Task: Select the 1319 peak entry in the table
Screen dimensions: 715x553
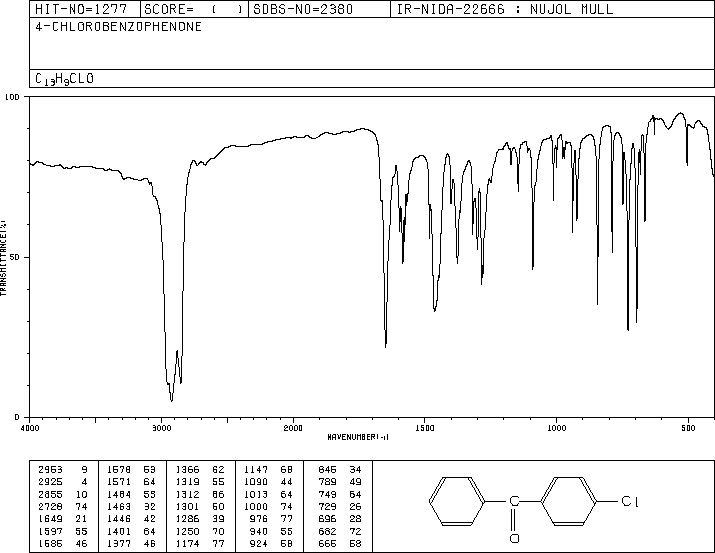Action: click(x=200, y=482)
